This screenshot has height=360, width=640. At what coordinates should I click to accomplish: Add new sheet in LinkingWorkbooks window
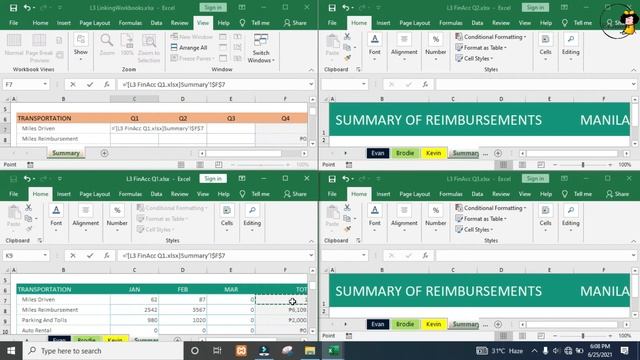[104, 153]
